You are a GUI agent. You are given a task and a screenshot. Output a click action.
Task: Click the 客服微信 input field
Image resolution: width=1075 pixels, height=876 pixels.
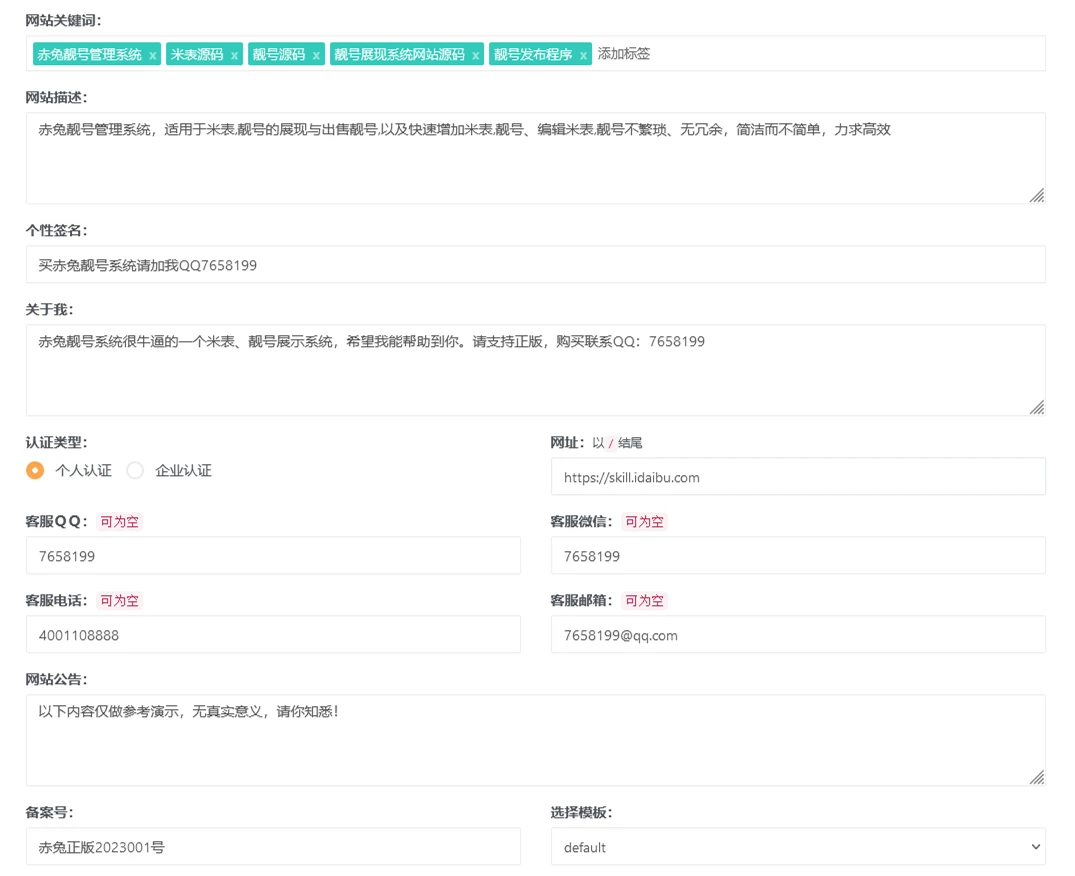(x=797, y=556)
